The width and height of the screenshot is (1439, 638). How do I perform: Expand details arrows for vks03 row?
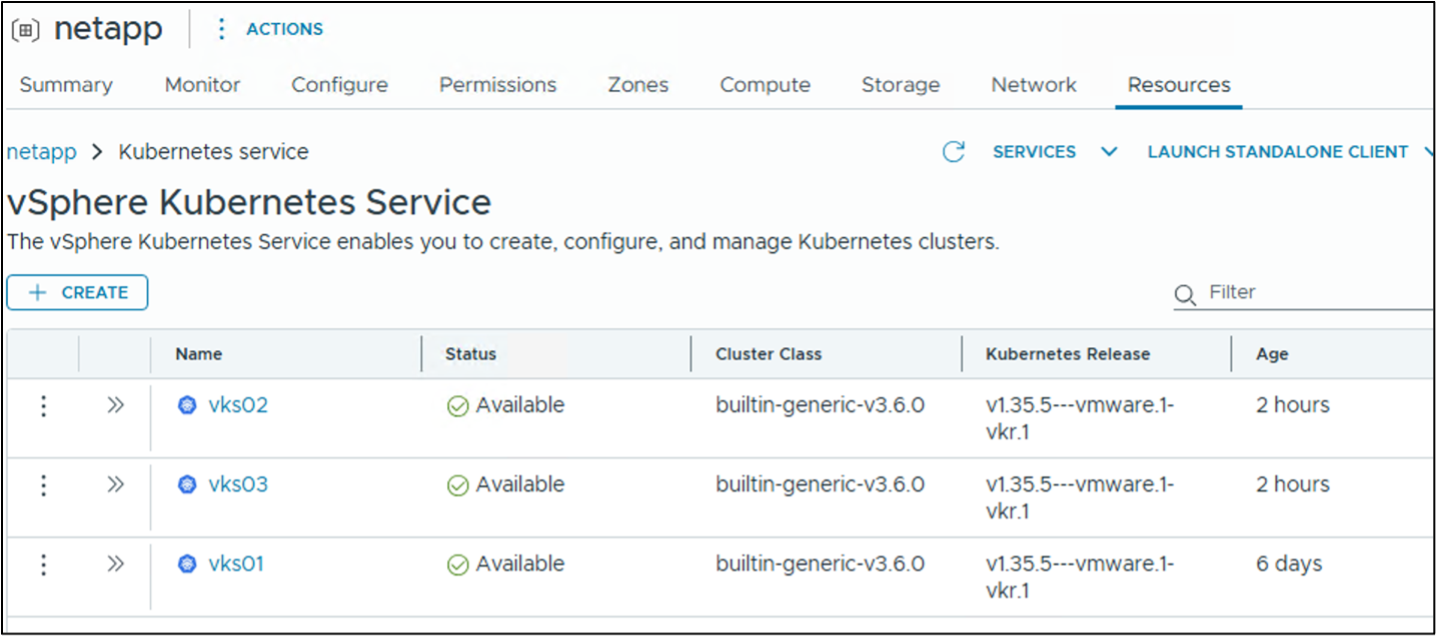[x=115, y=485]
